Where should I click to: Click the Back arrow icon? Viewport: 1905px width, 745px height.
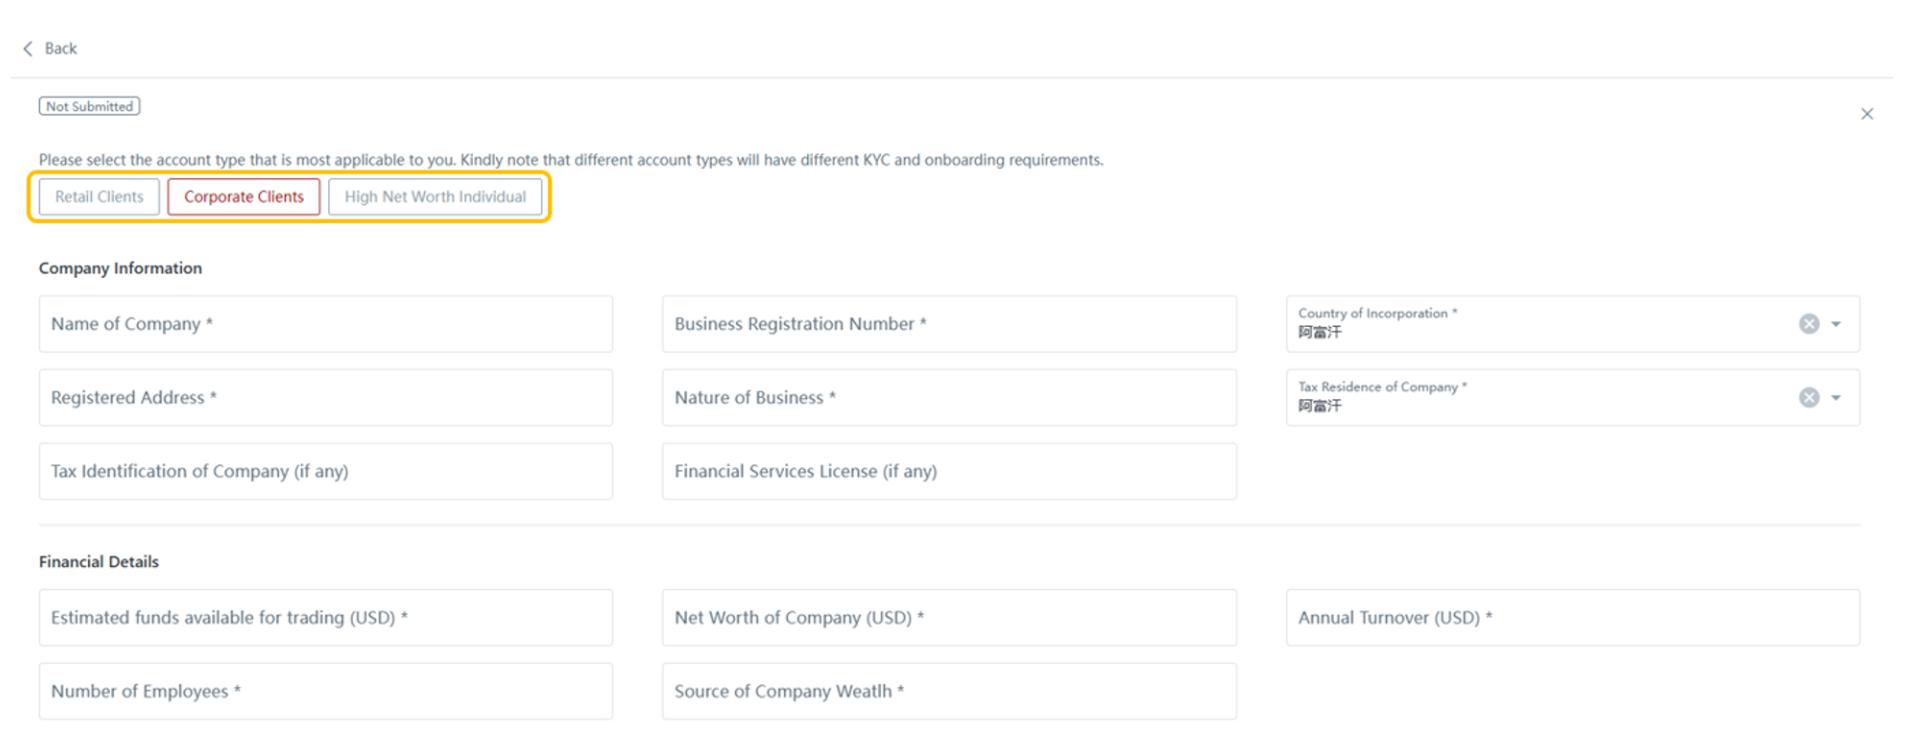(28, 48)
